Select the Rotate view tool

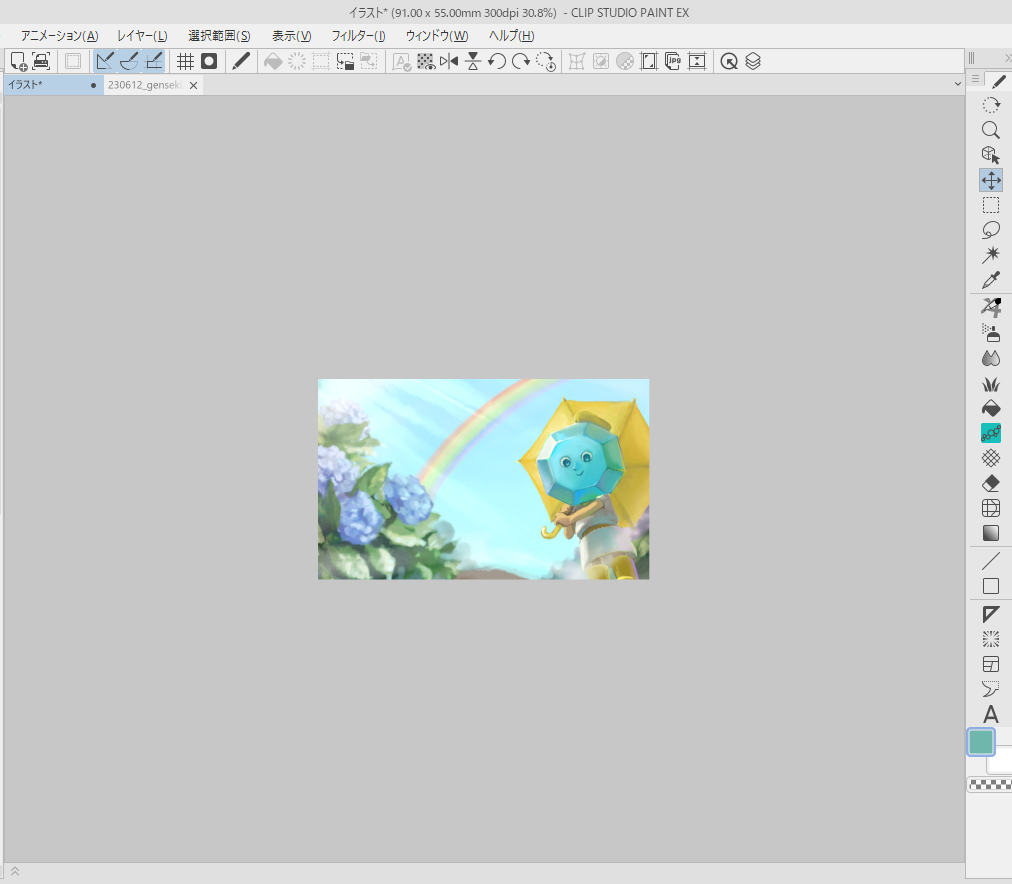(991, 105)
